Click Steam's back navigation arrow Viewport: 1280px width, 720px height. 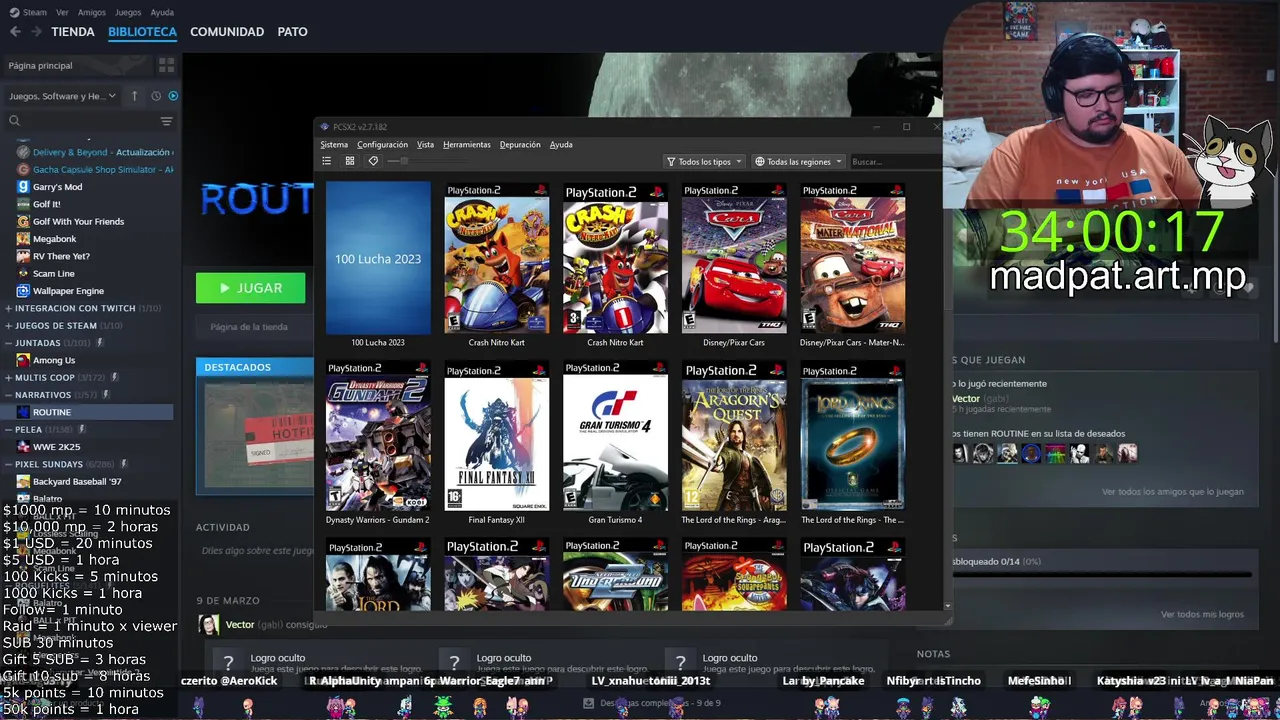pos(14,31)
